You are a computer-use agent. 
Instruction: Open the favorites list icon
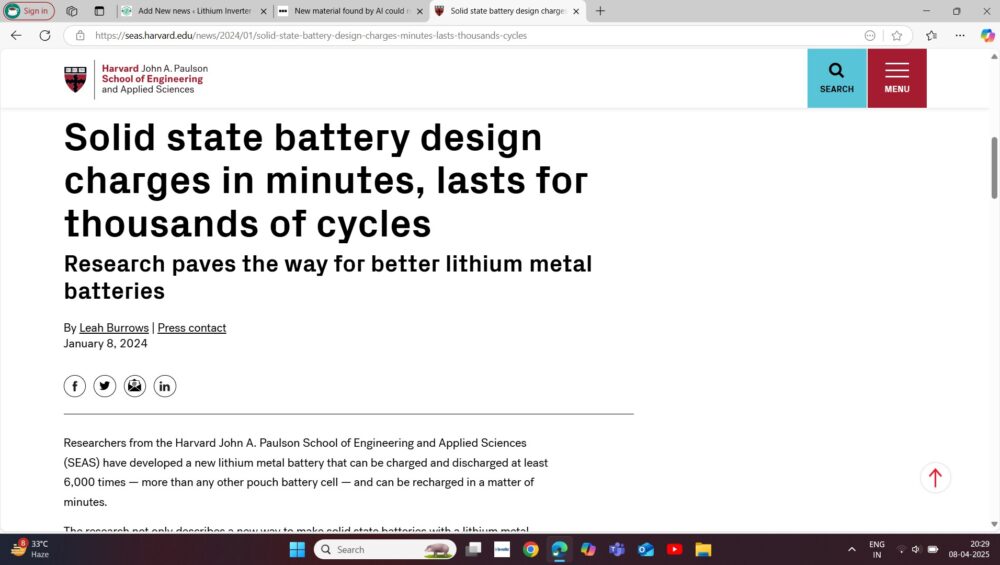tap(931, 36)
